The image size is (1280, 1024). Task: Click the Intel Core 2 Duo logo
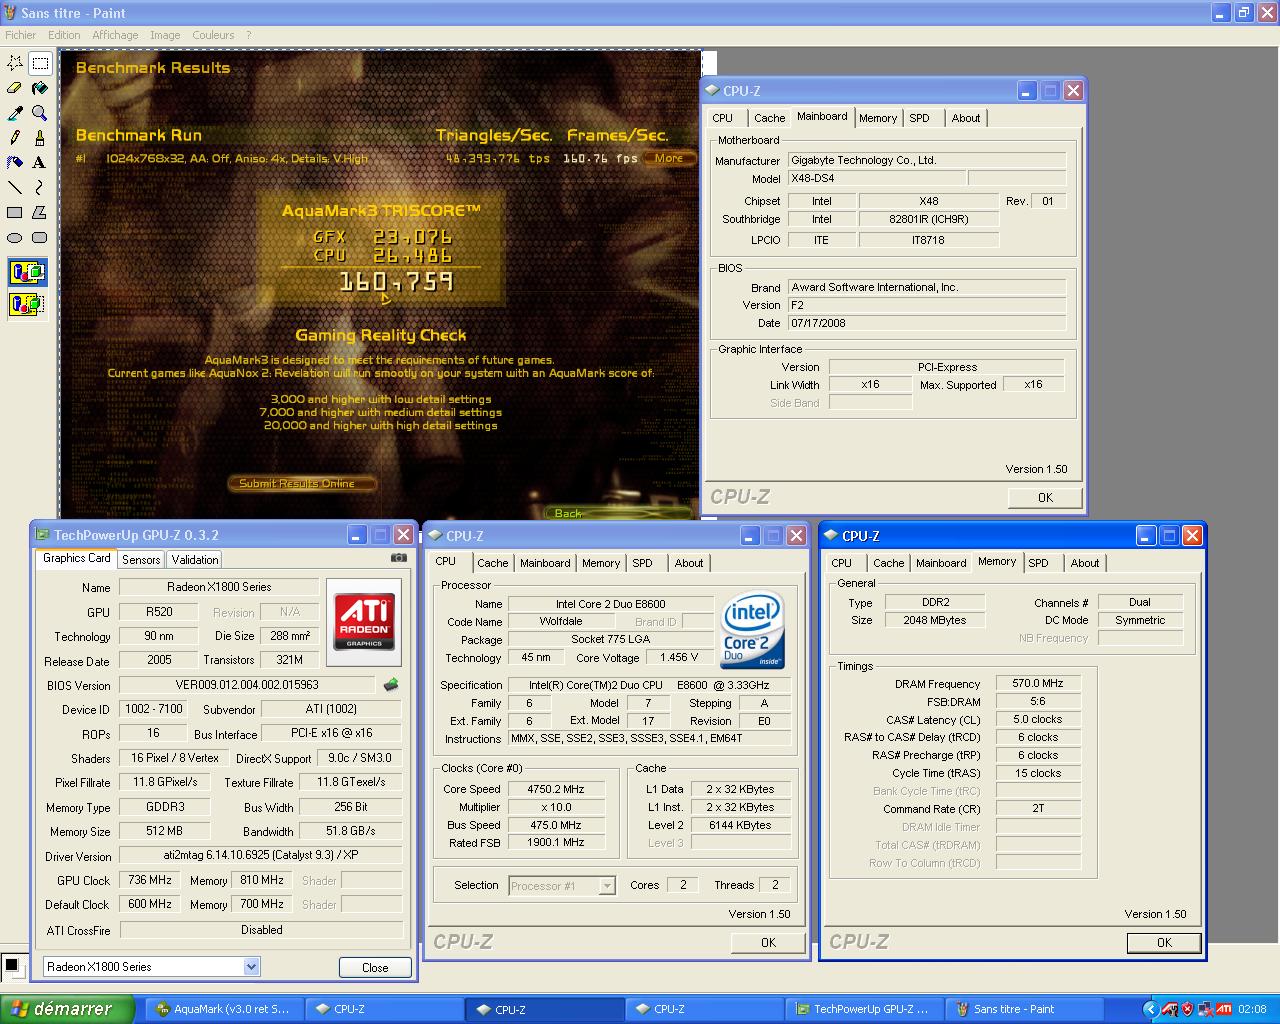pyautogui.click(x=752, y=632)
